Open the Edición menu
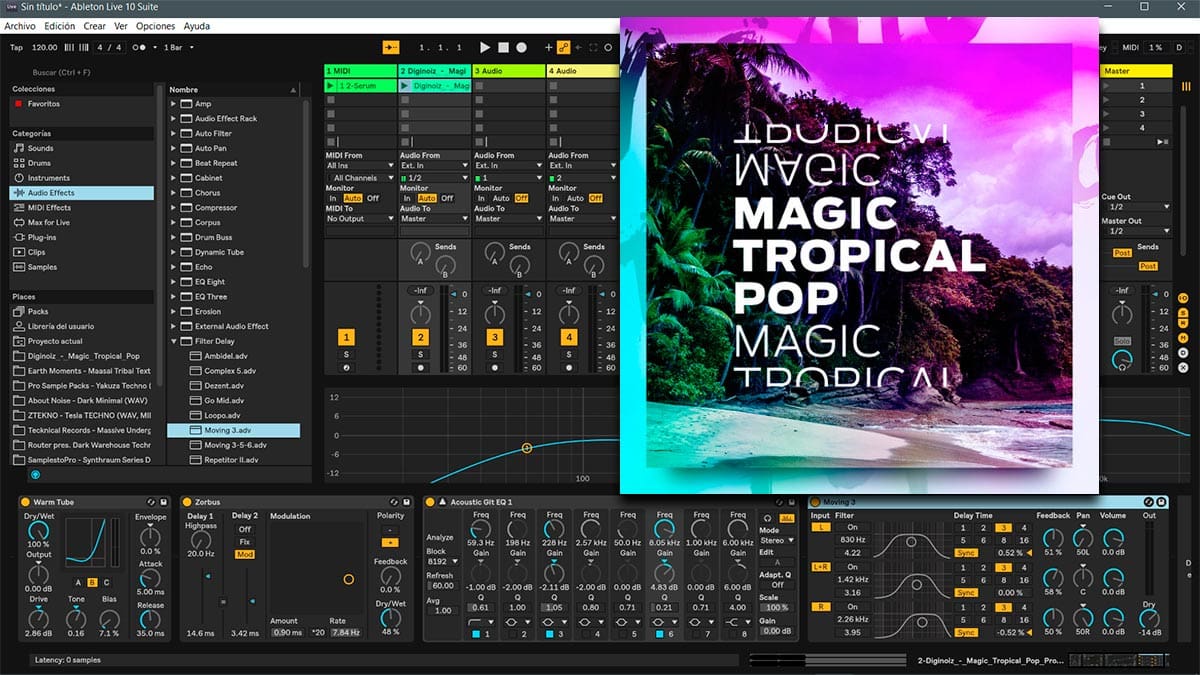Viewport: 1200px width, 675px height. point(60,26)
